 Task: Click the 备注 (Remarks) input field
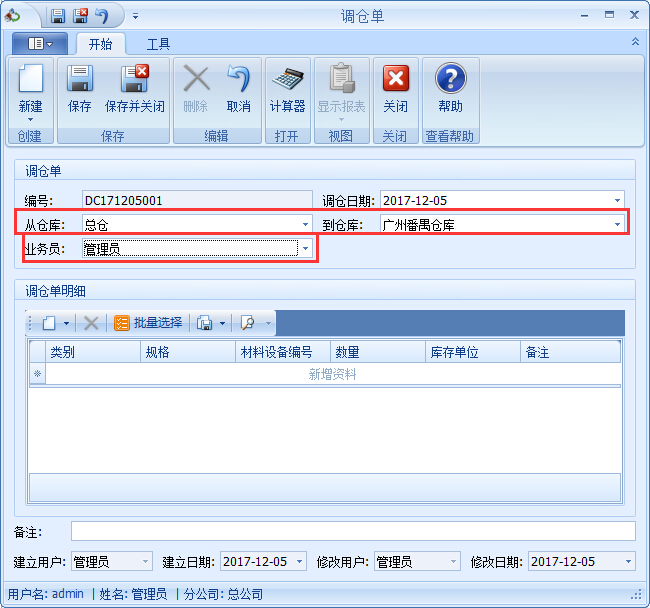click(352, 531)
